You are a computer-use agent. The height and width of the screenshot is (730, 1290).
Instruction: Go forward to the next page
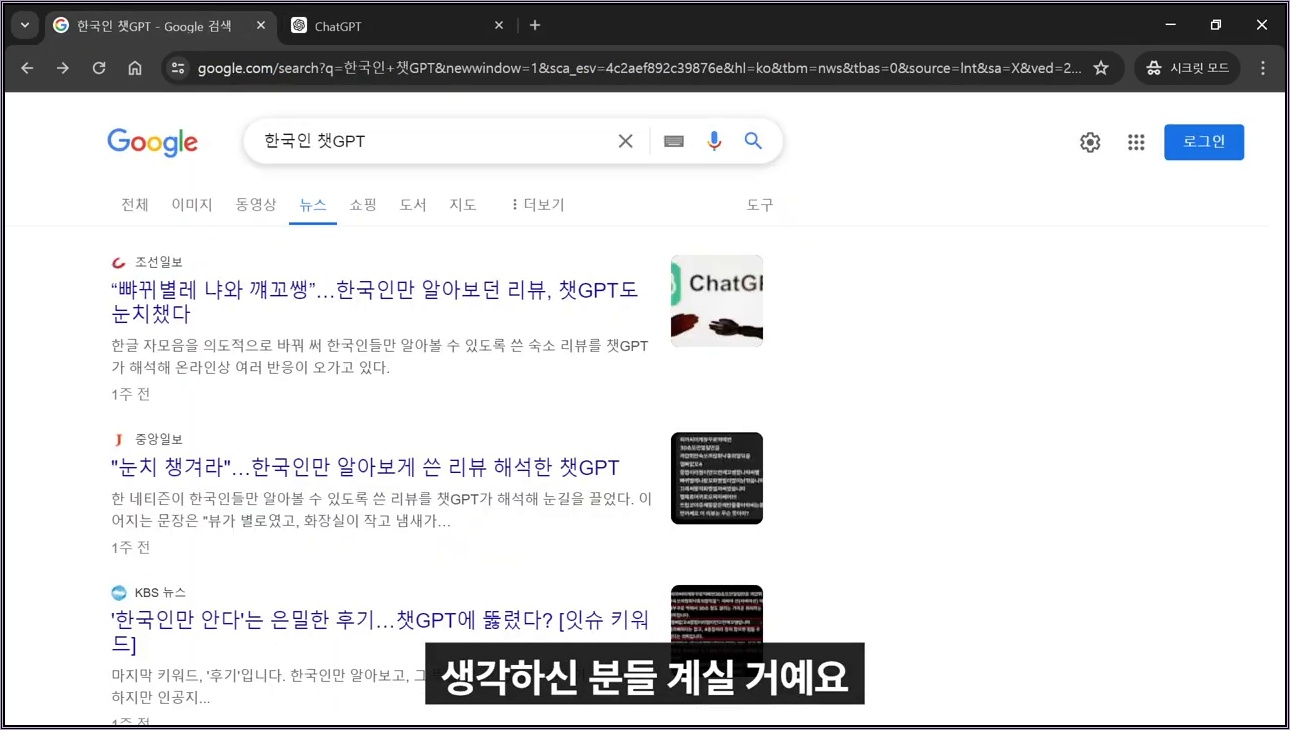pyautogui.click(x=63, y=68)
